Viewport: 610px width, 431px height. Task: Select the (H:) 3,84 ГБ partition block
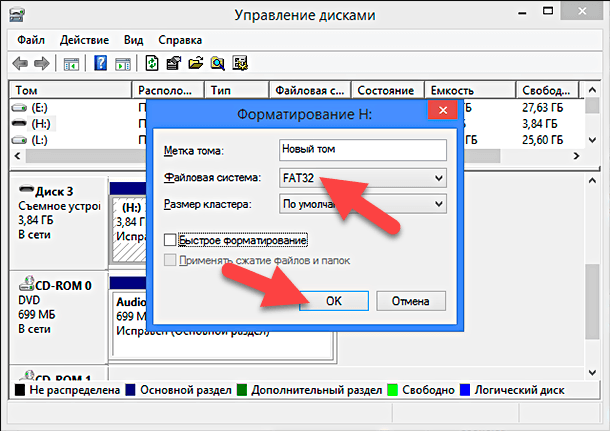point(130,230)
